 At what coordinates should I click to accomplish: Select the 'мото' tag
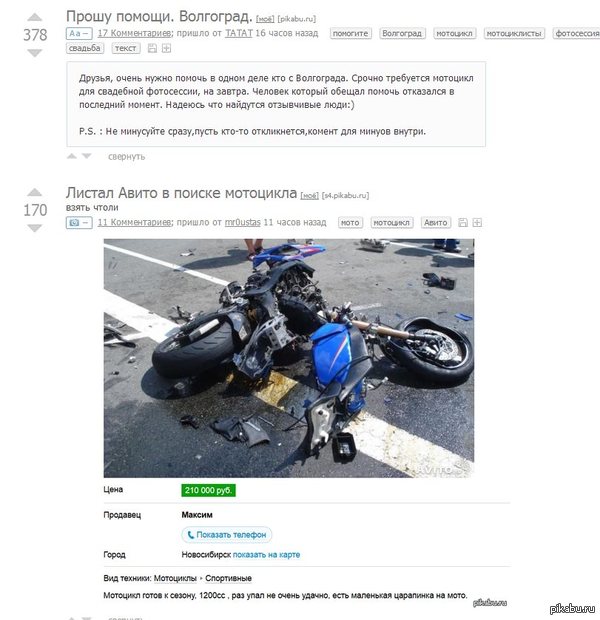pyautogui.click(x=350, y=223)
